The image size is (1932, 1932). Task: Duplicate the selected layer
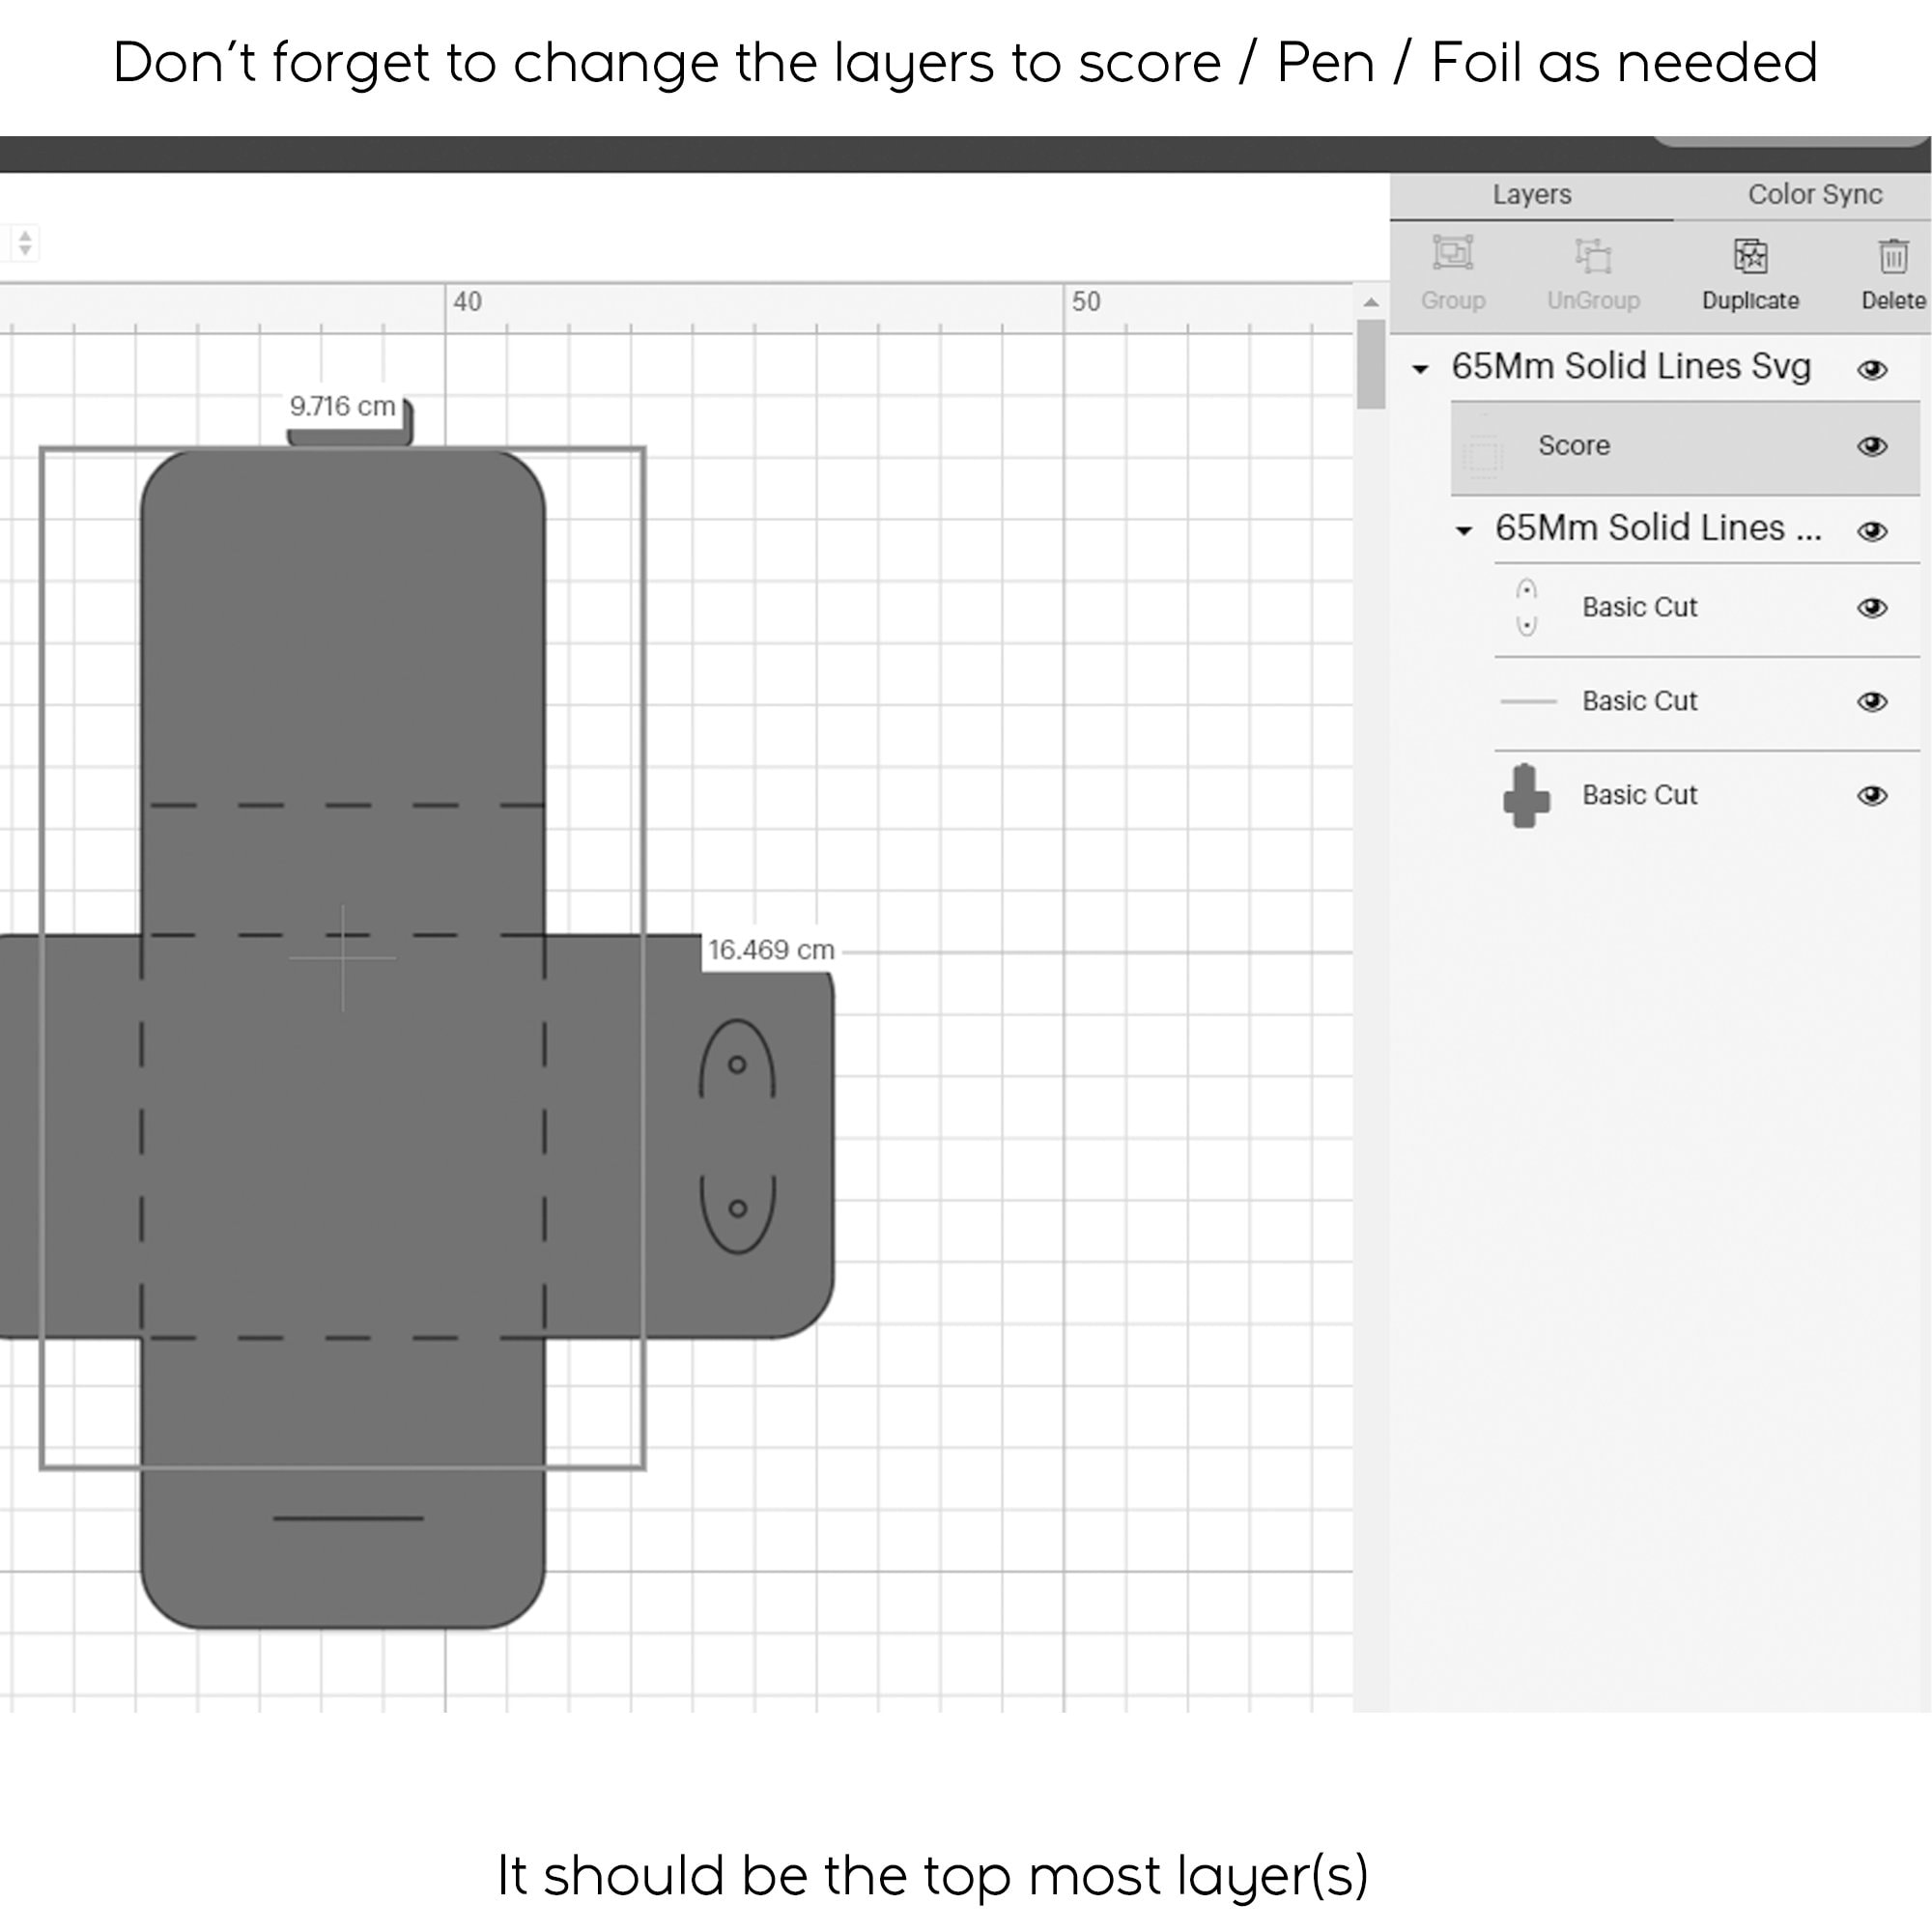coord(1750,256)
